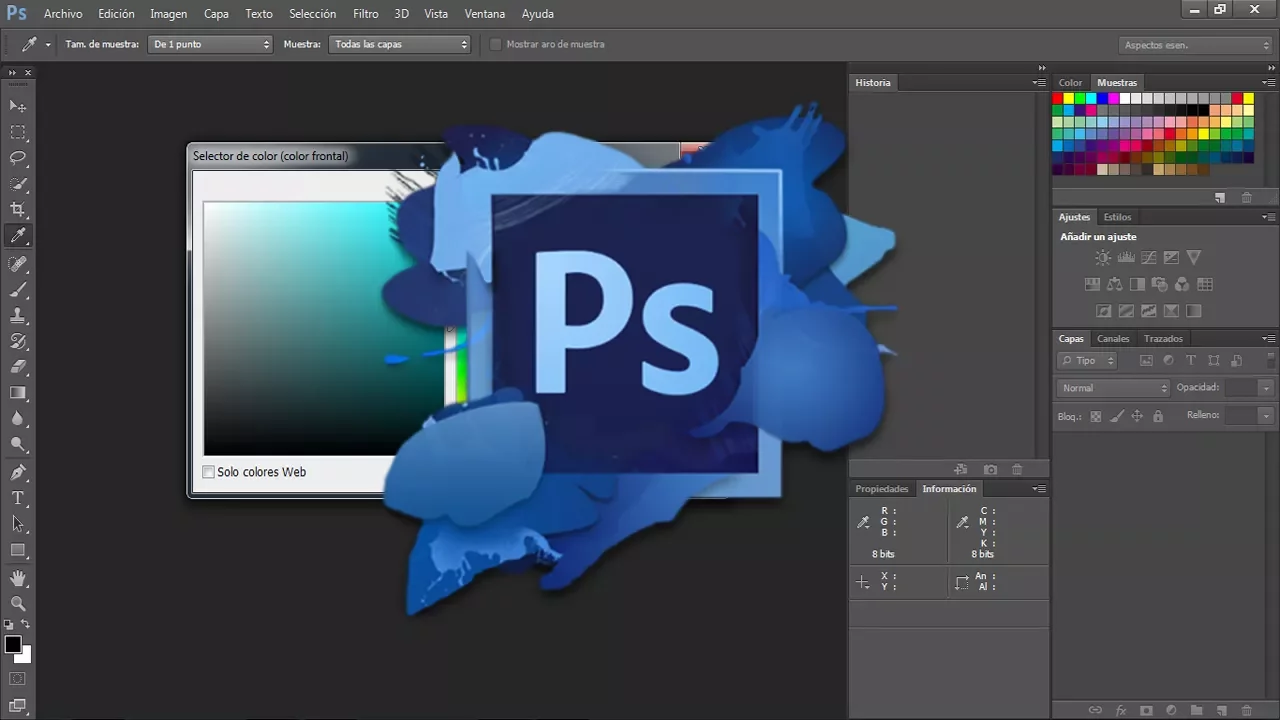Open the Relleno dropdown arrow
The image size is (1280, 720).
pos(1267,415)
